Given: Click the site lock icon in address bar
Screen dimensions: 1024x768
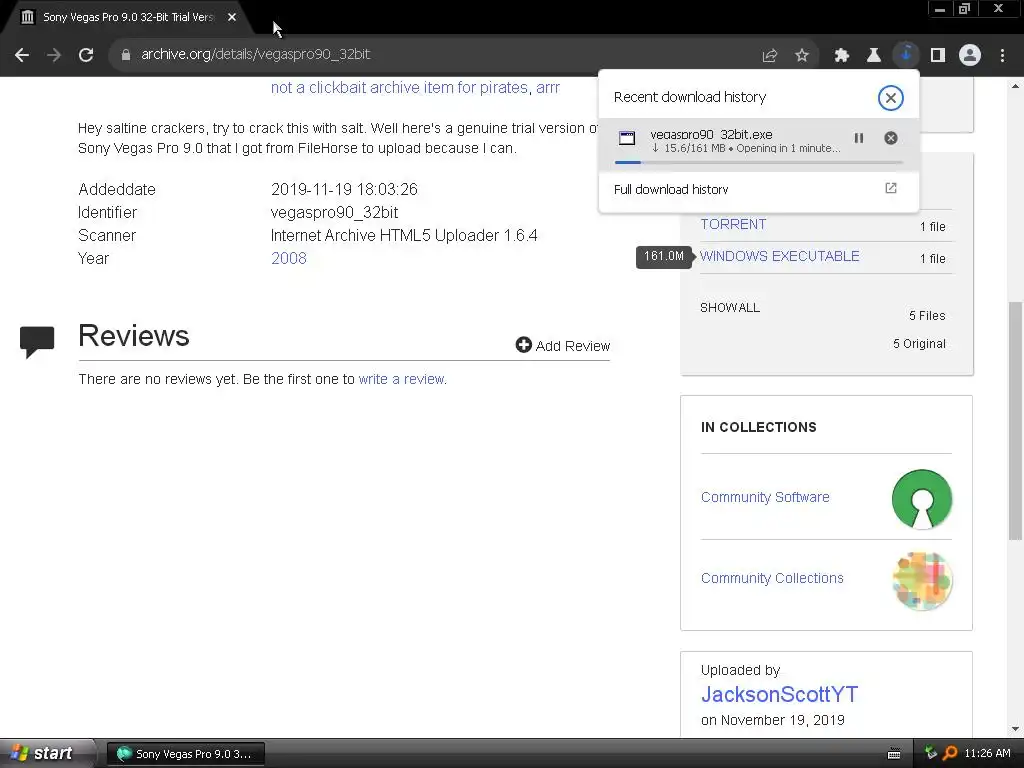Looking at the screenshot, I should 126,55.
